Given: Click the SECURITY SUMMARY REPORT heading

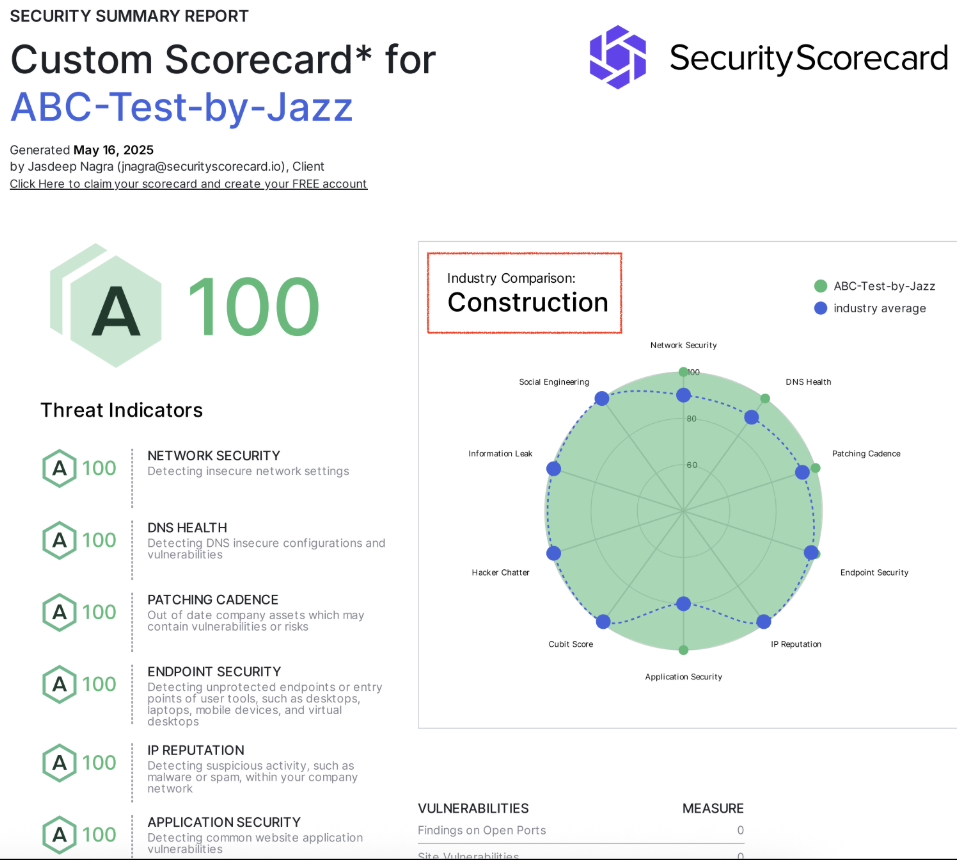Looking at the screenshot, I should tap(129, 16).
